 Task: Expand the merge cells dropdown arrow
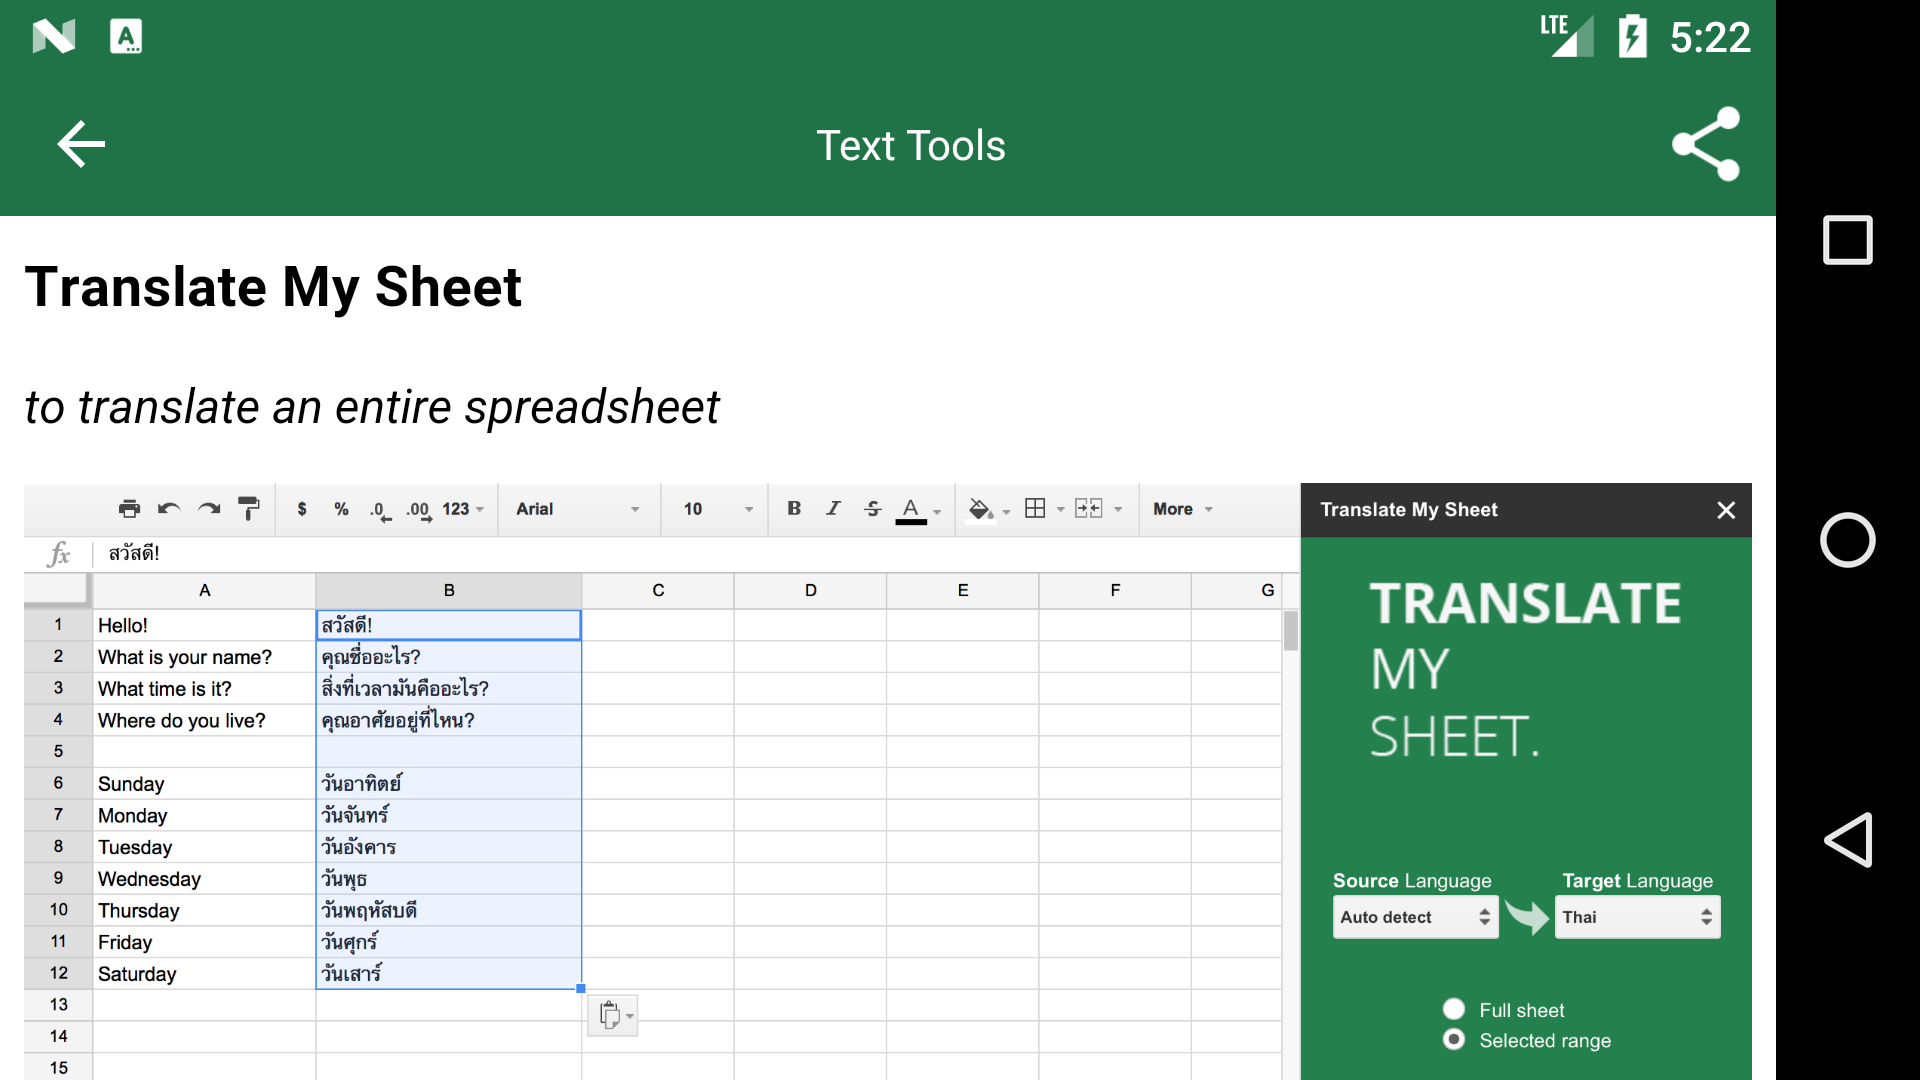pos(1118,510)
